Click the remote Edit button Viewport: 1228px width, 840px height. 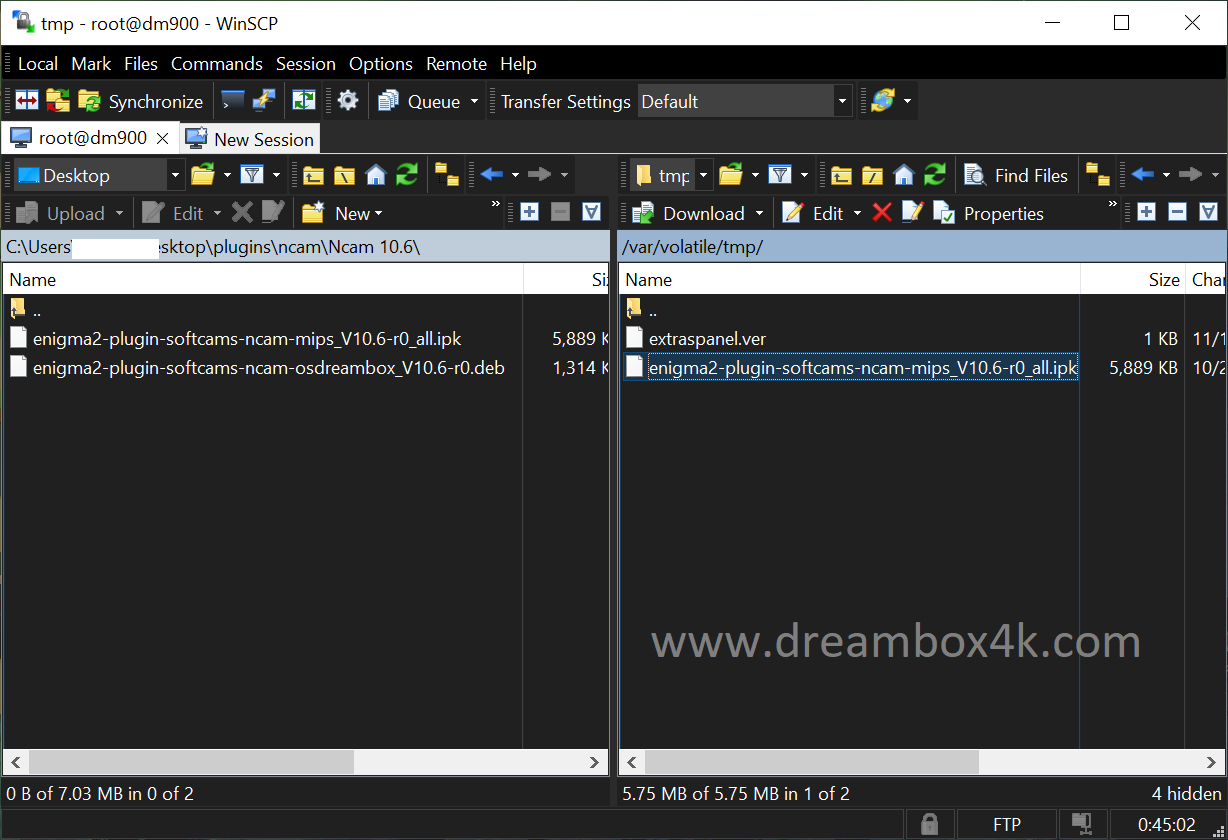tap(813, 213)
